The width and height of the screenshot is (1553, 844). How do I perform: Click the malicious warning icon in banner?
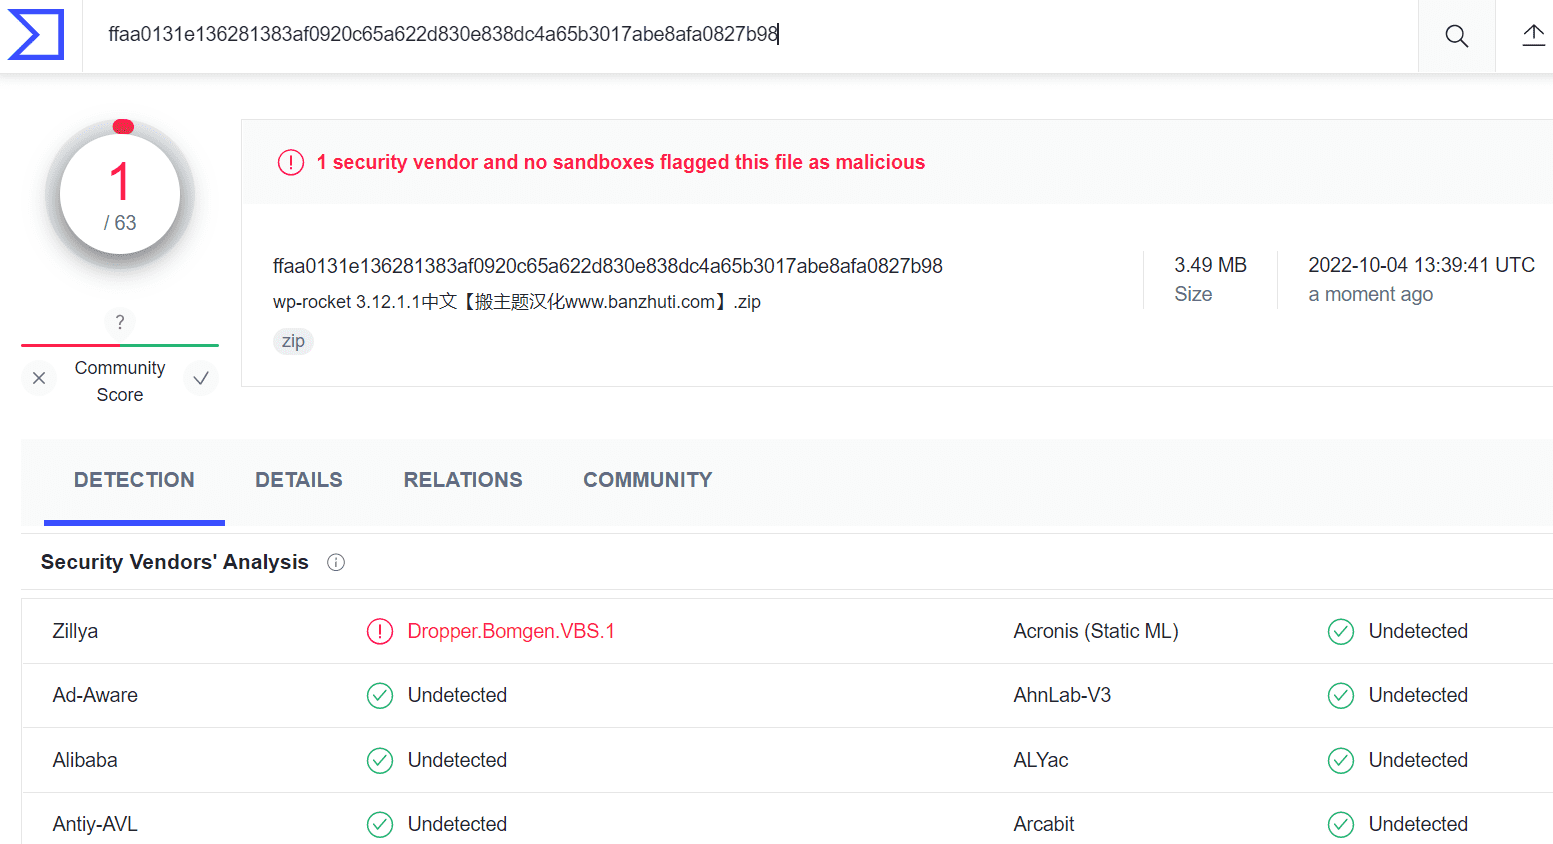tap(291, 162)
